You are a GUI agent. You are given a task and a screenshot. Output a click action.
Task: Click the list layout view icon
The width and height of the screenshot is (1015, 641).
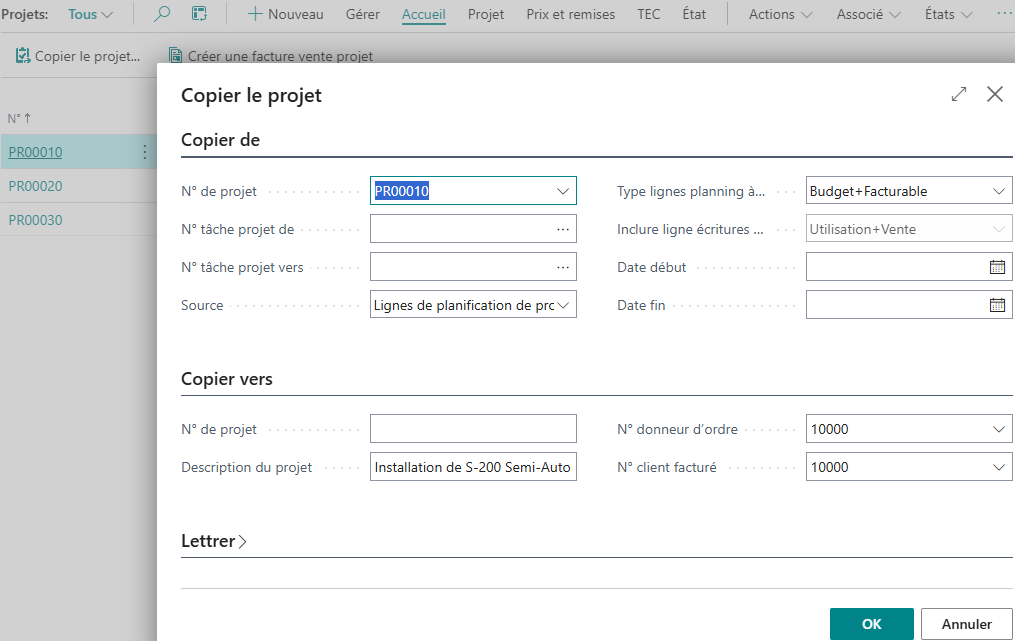(199, 14)
